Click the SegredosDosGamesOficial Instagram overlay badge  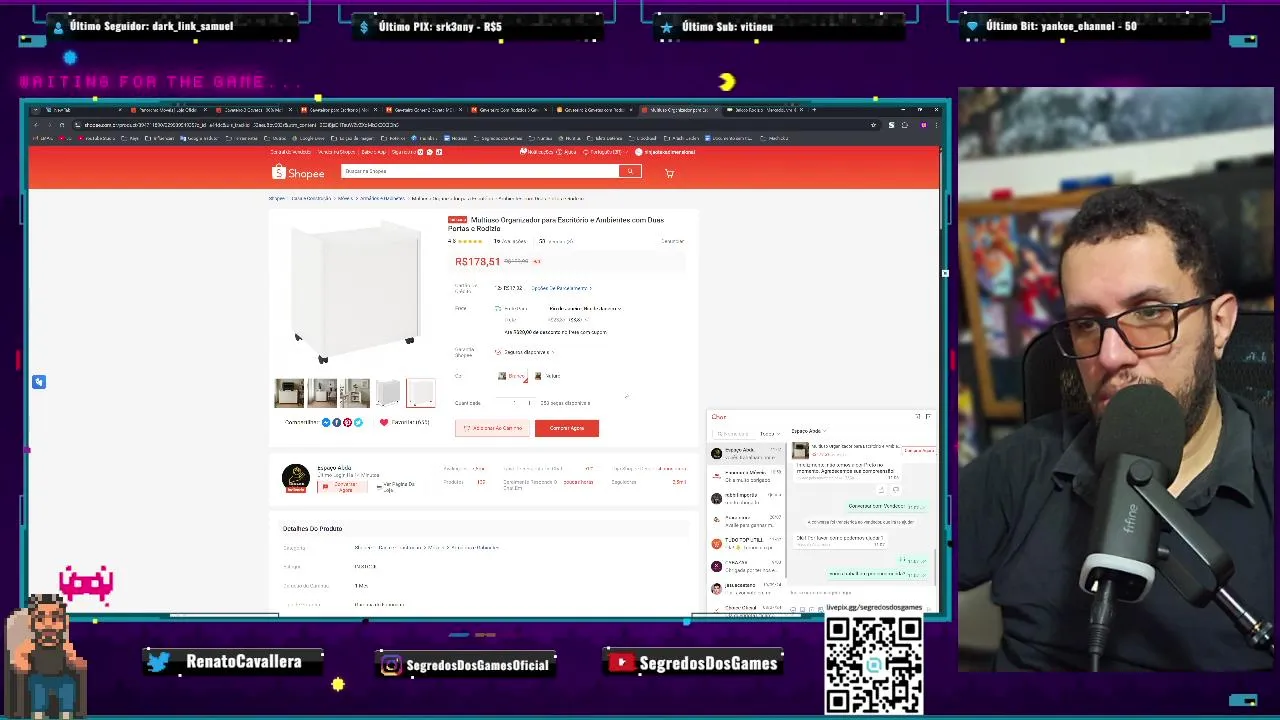pos(468,664)
